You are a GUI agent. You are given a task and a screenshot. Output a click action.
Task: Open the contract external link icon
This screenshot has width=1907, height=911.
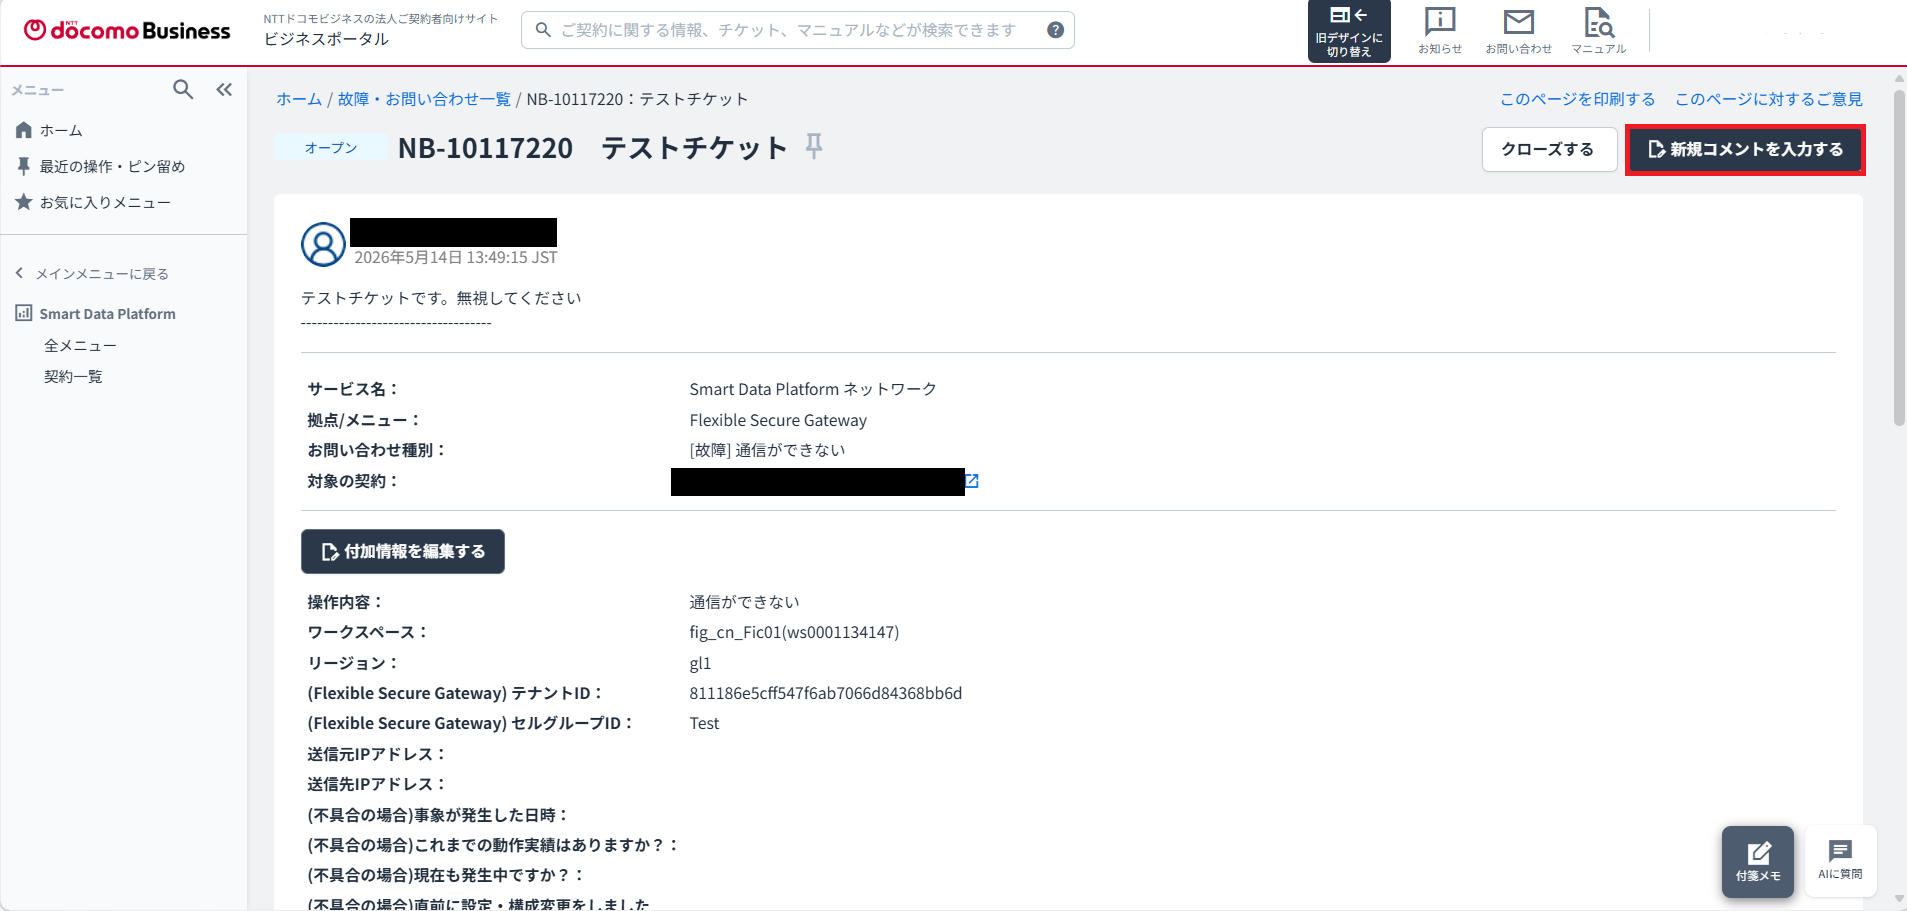972,481
